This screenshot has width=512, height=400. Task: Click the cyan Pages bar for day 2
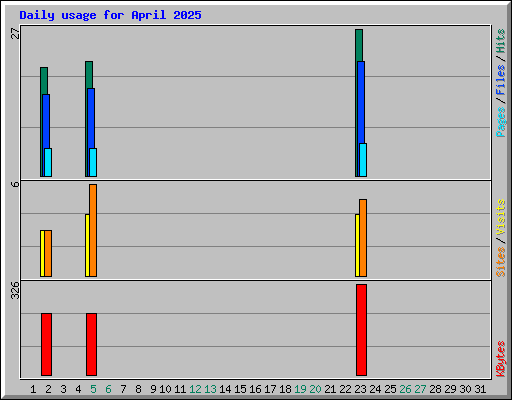point(48,162)
